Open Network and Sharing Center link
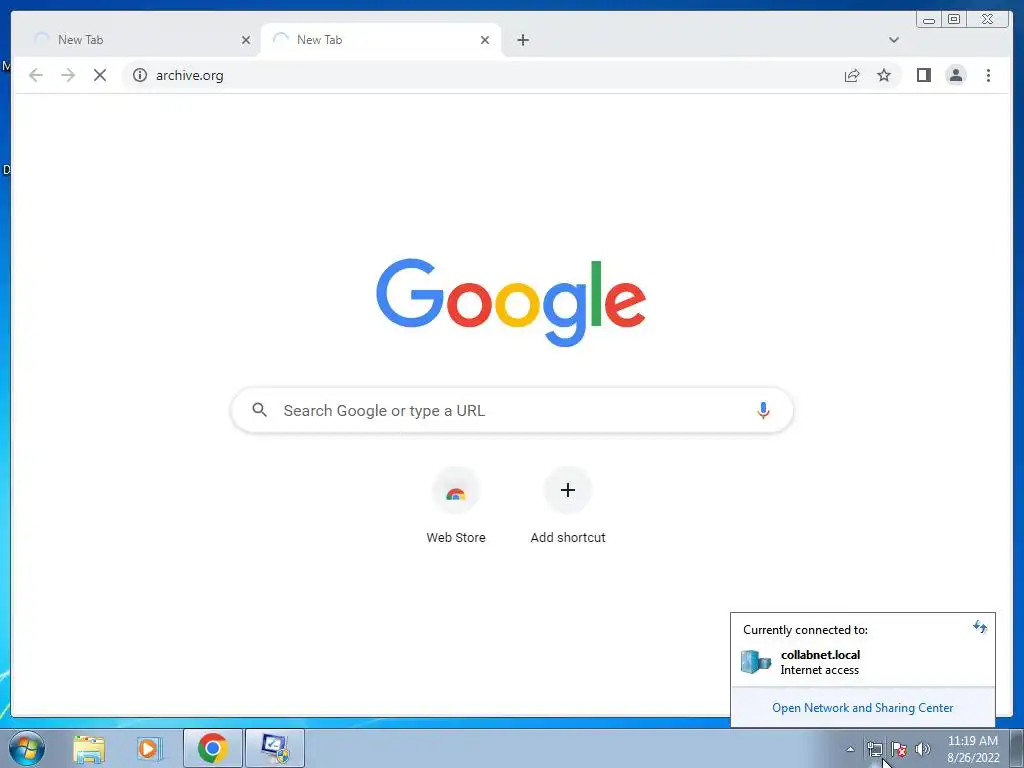 tap(863, 708)
